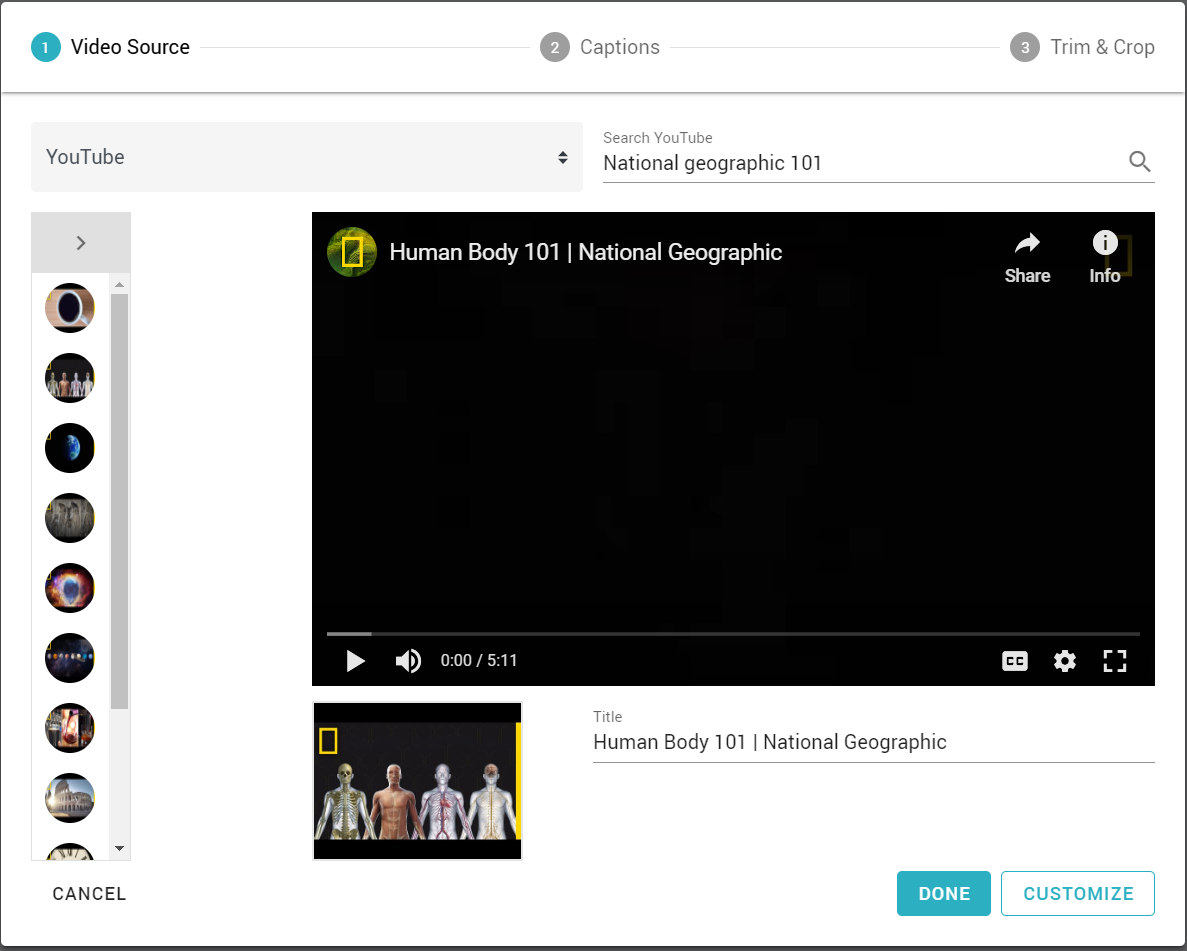The width and height of the screenshot is (1187, 951).
Task: Click the Search YouTube input field
Action: pyautogui.click(x=863, y=163)
